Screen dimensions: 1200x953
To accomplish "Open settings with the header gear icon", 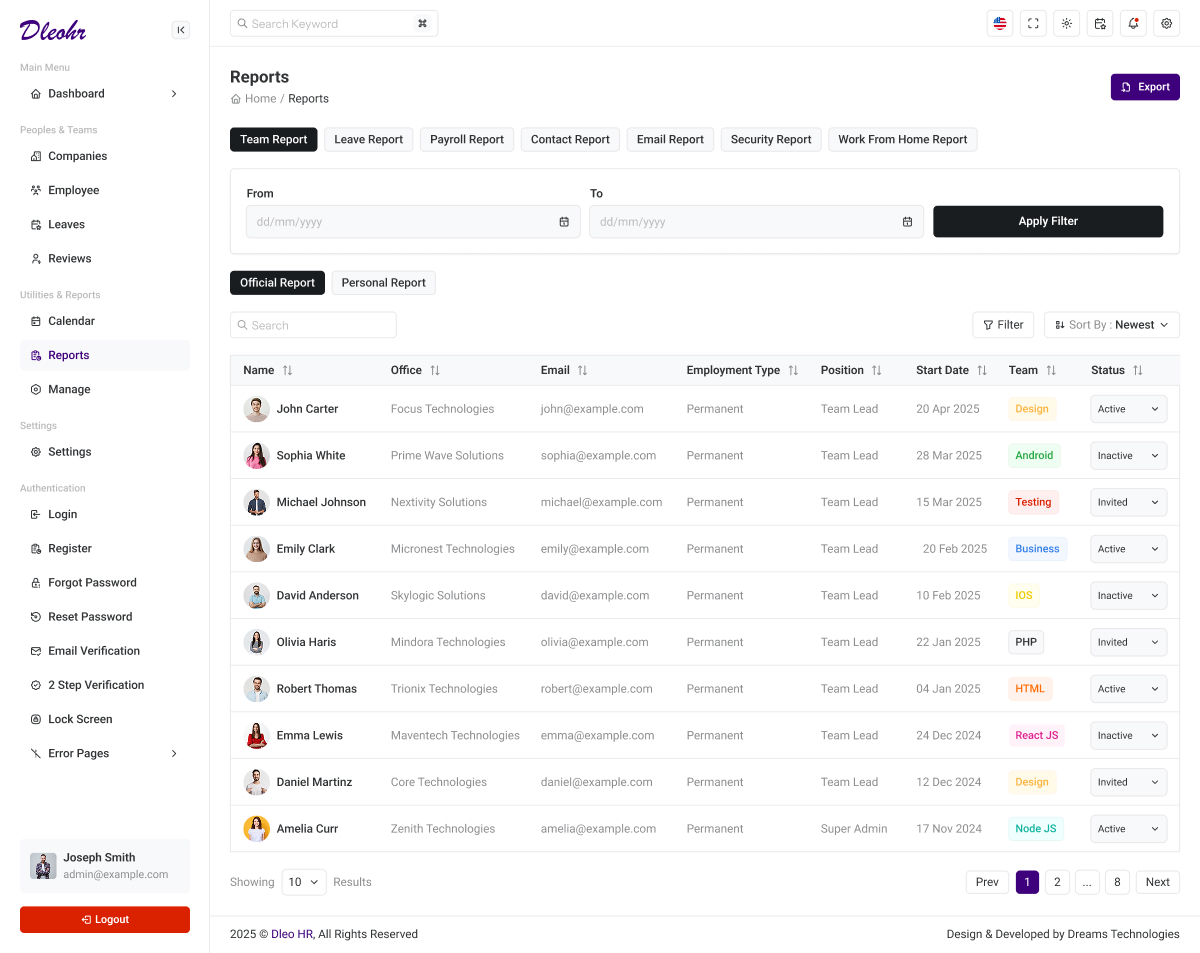I will click(1166, 23).
